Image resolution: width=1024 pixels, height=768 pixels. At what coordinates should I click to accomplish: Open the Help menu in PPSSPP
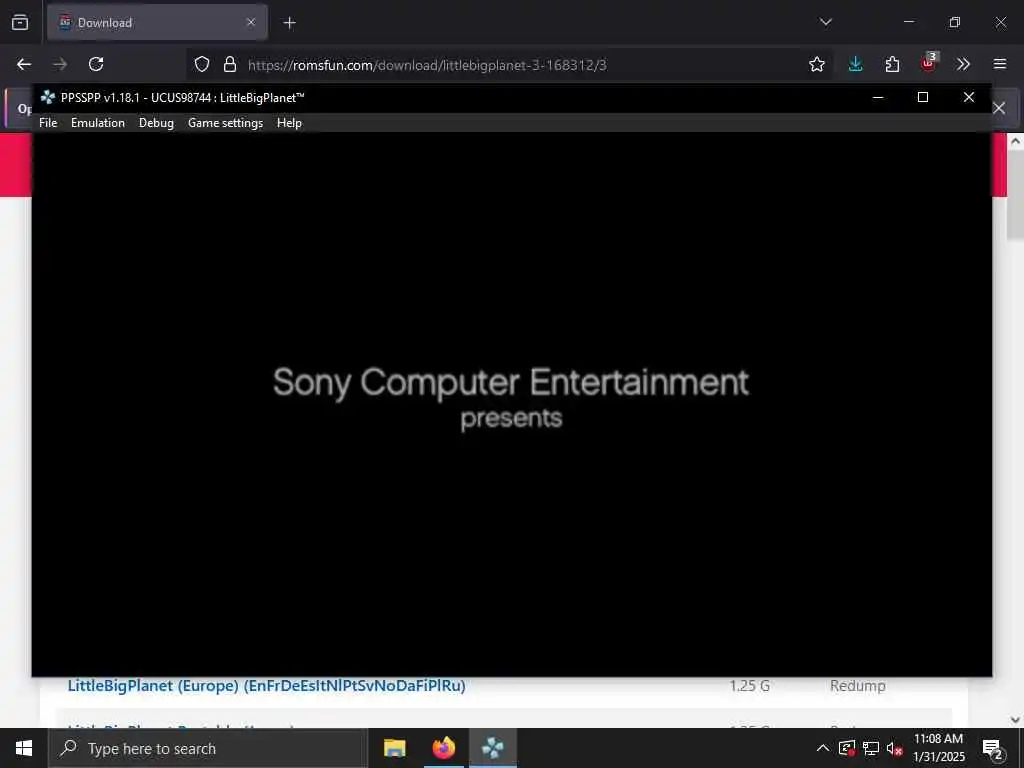tap(289, 123)
